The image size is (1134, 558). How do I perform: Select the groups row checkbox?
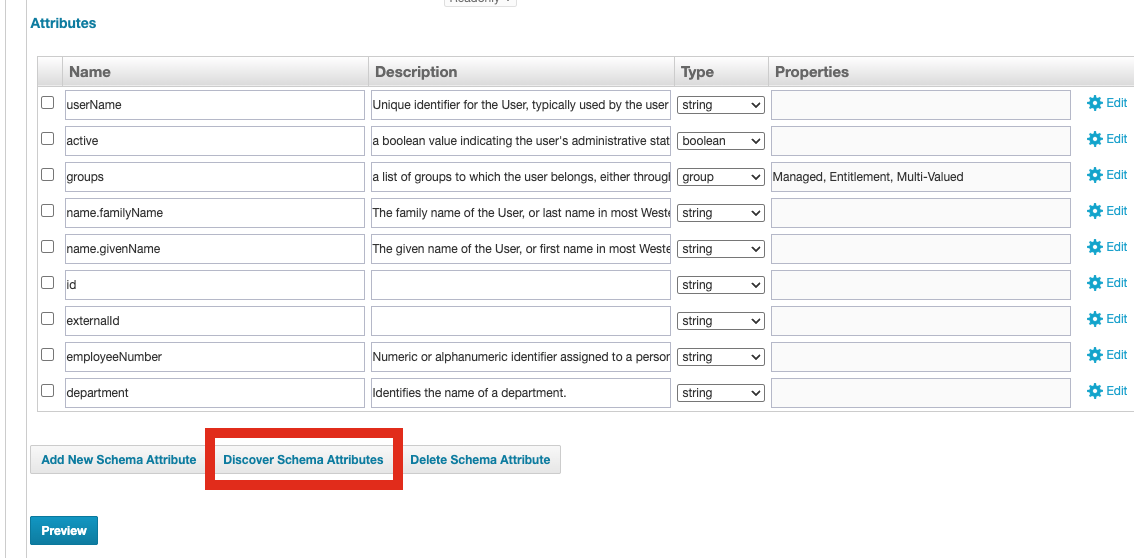pos(47,175)
